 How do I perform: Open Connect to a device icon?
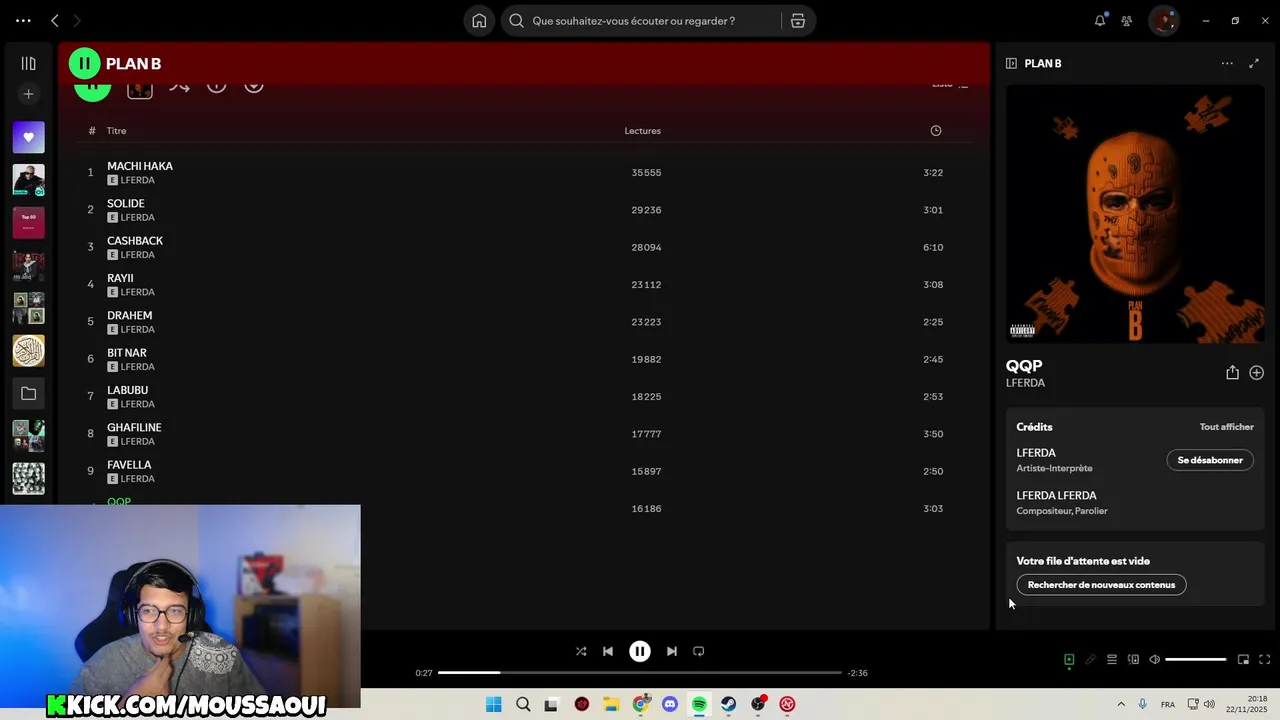tap(1133, 660)
